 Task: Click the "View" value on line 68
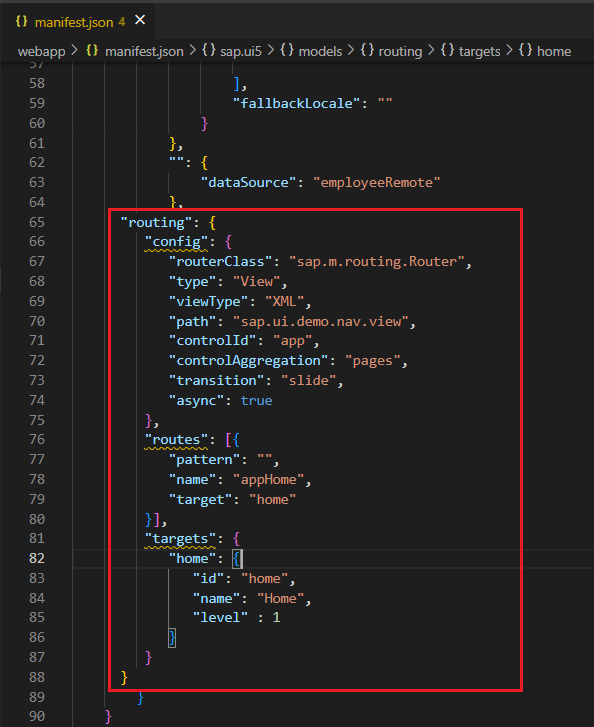point(256,282)
